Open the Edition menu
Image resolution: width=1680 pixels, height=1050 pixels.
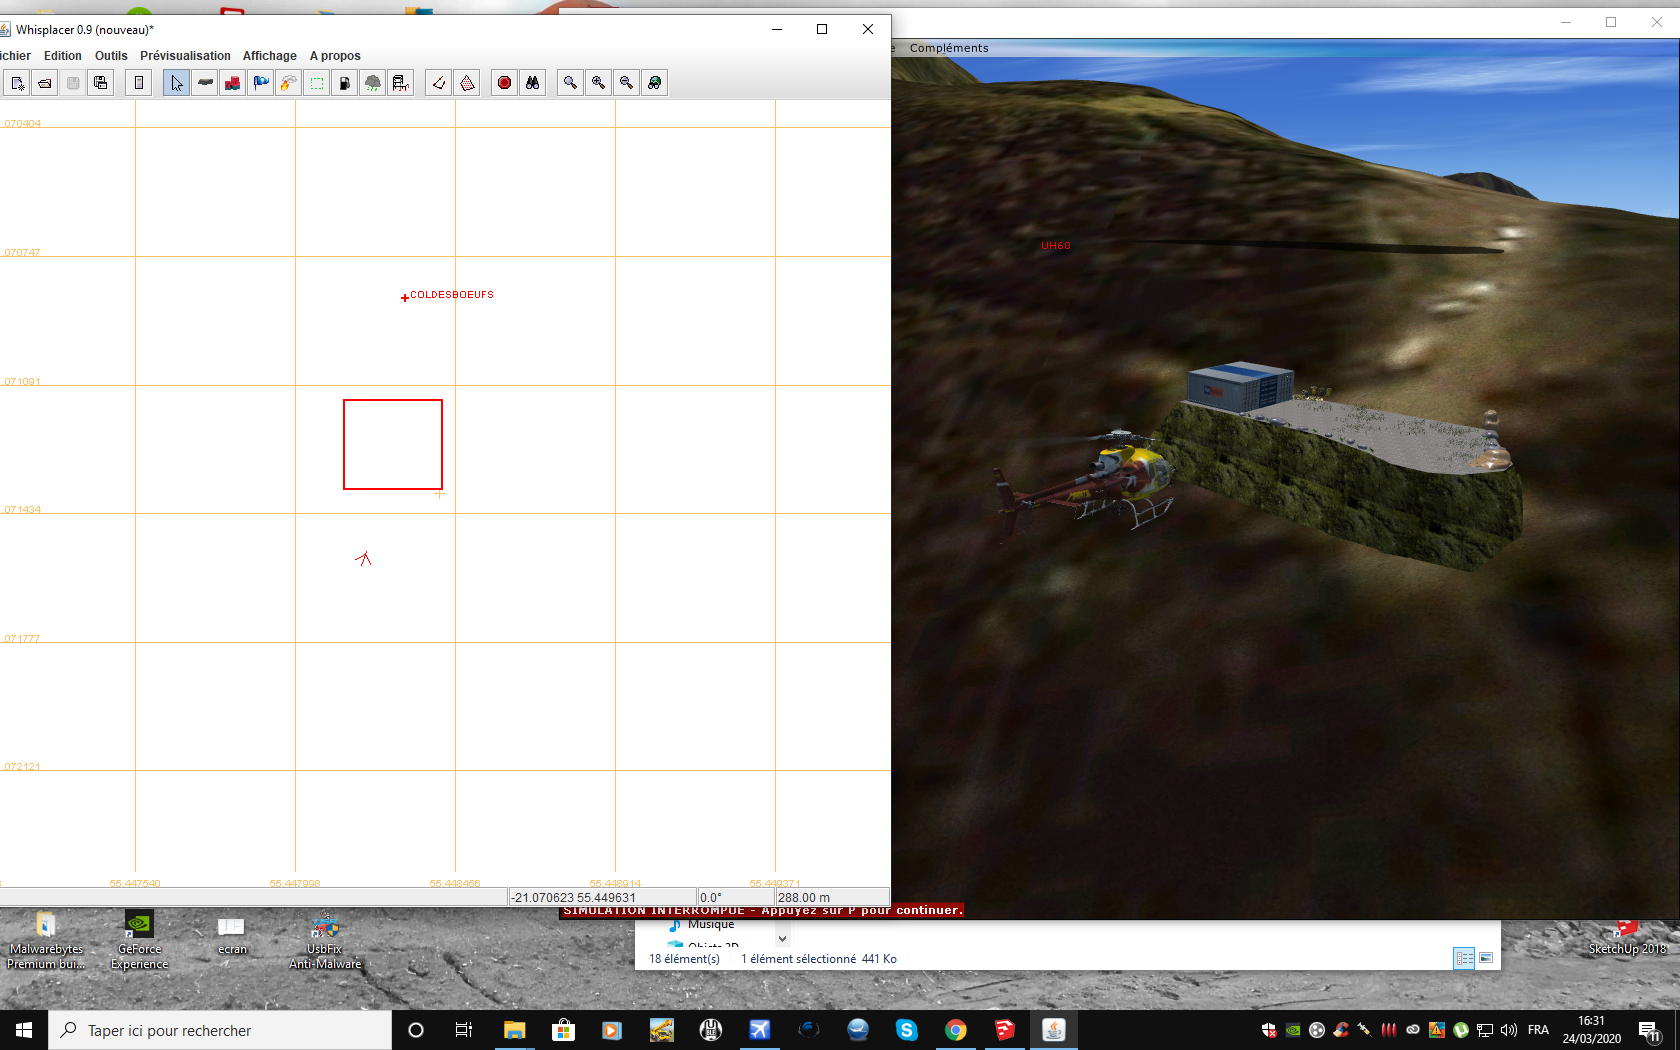click(63, 56)
